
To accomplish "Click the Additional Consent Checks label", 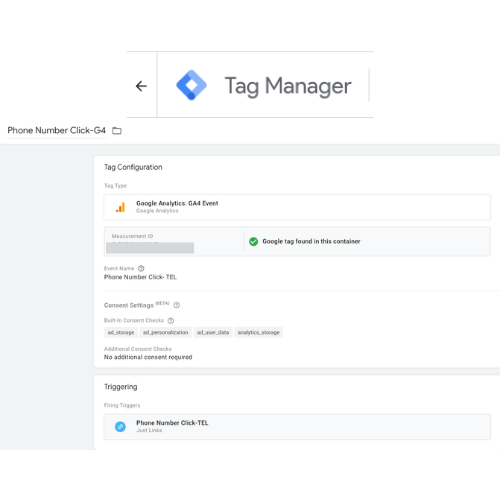I will point(138,349).
